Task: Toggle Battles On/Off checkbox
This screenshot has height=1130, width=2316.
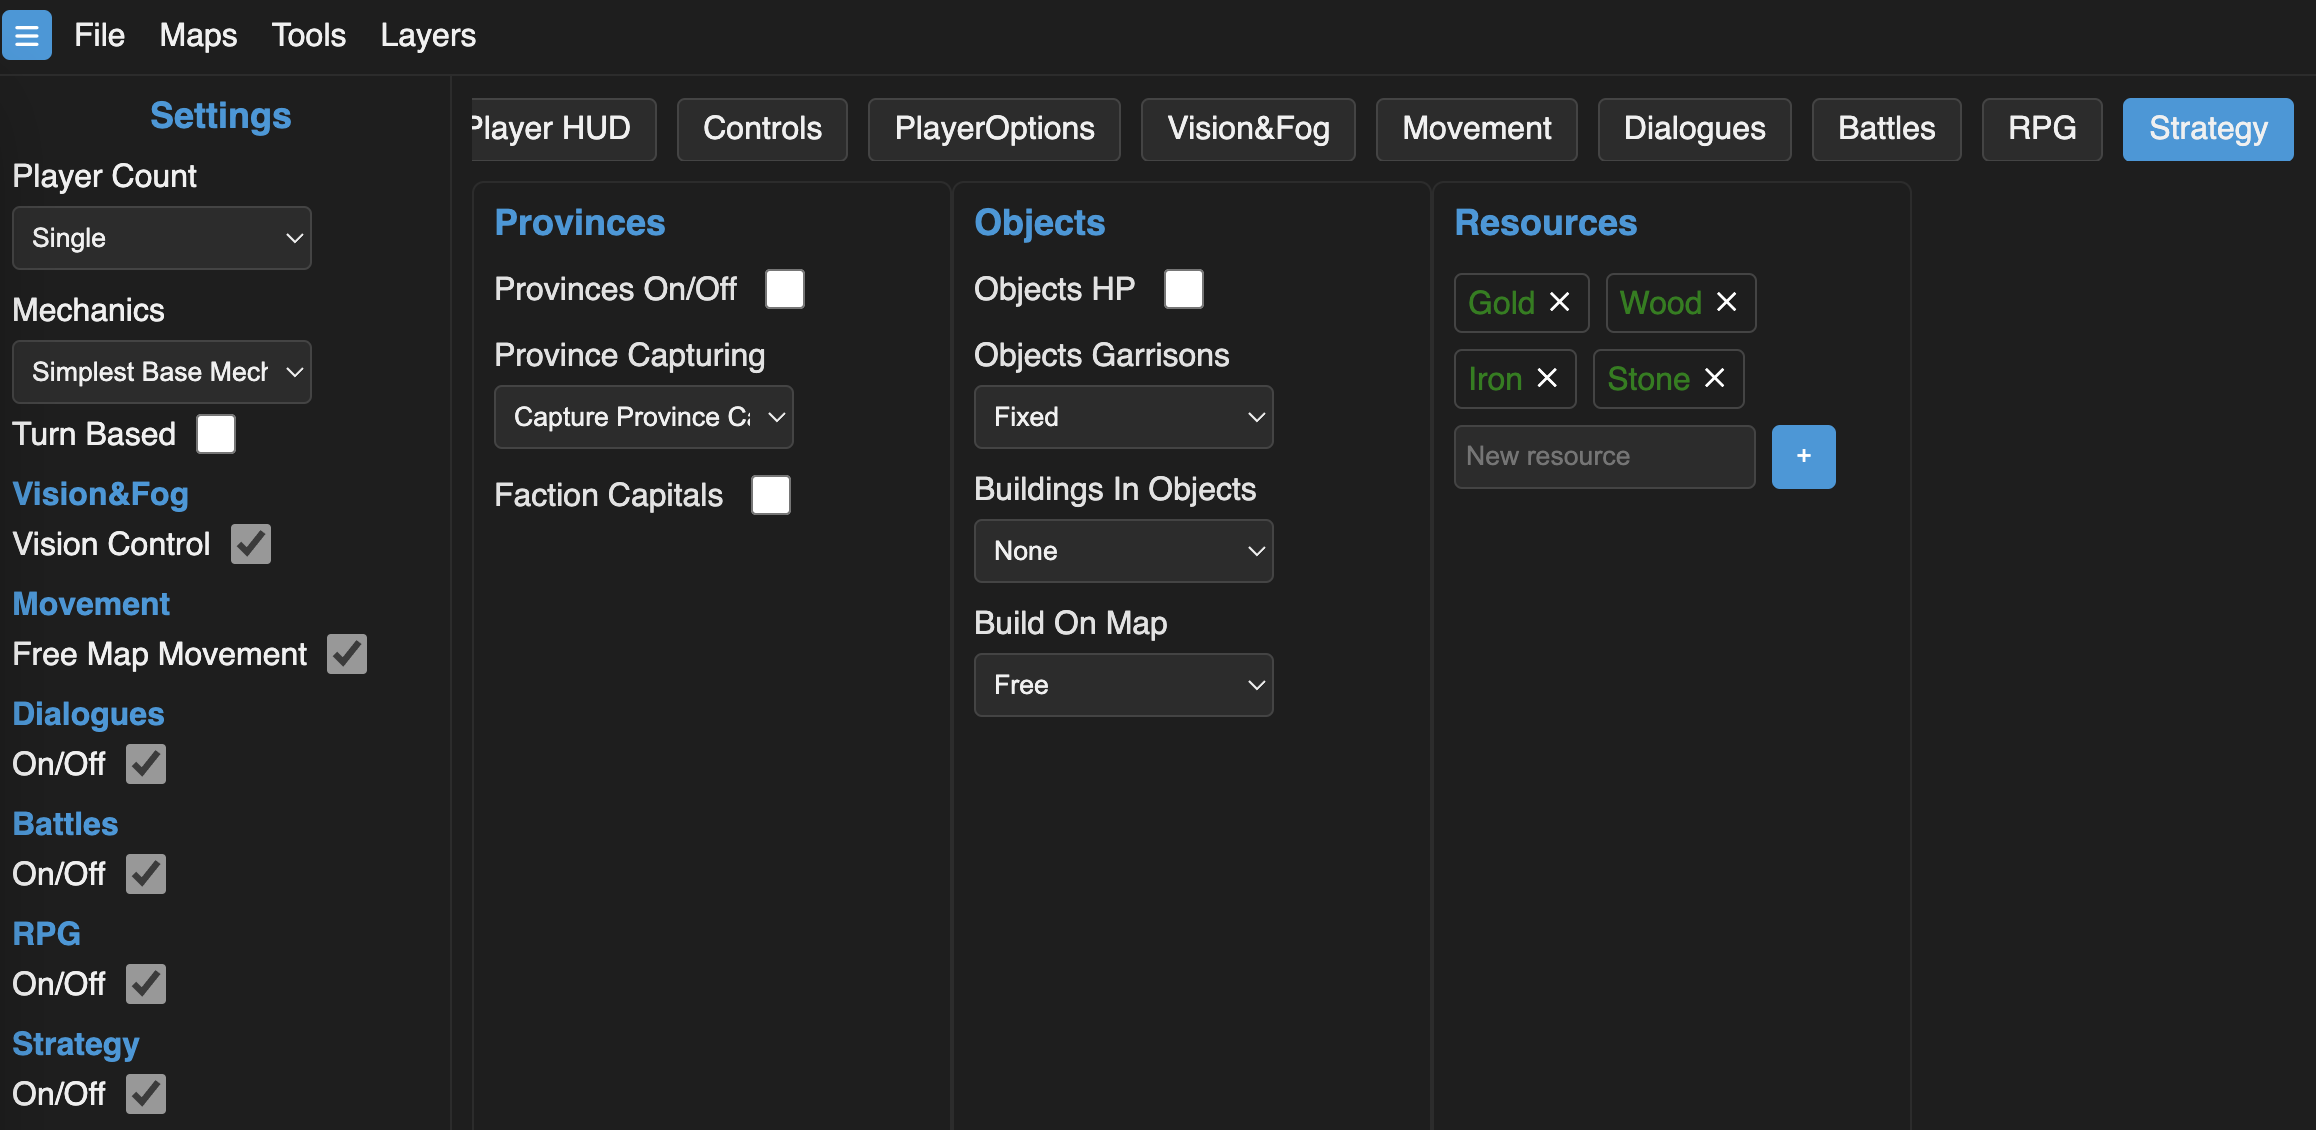Action: click(146, 874)
